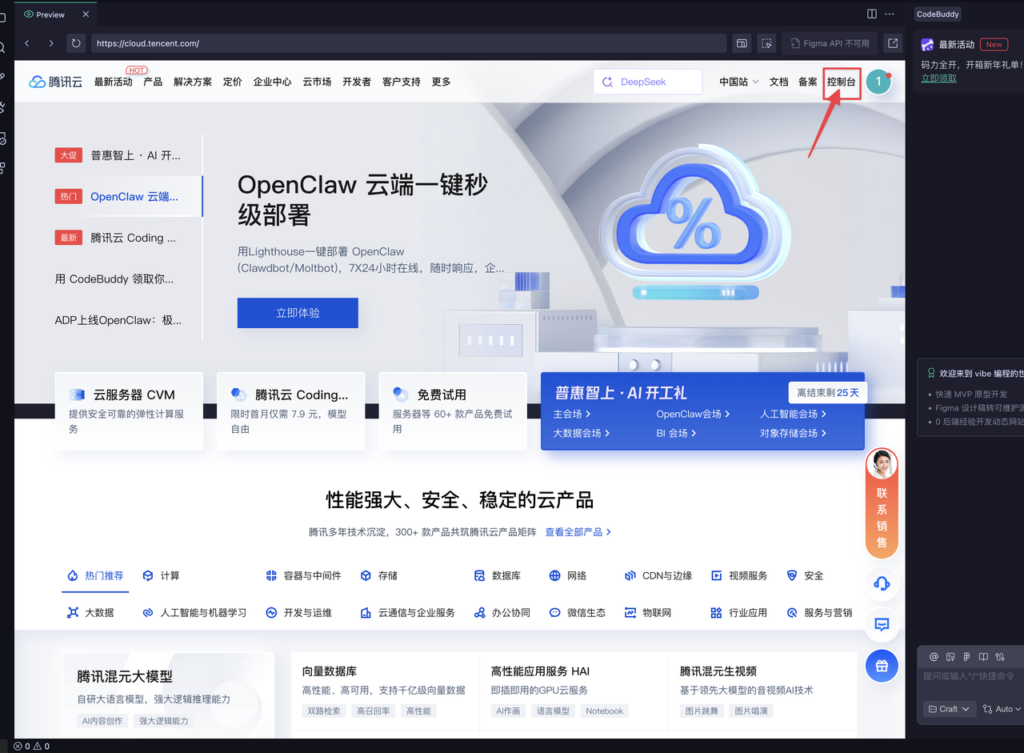
Task: Click the headset customer service icon
Action: [x=882, y=583]
